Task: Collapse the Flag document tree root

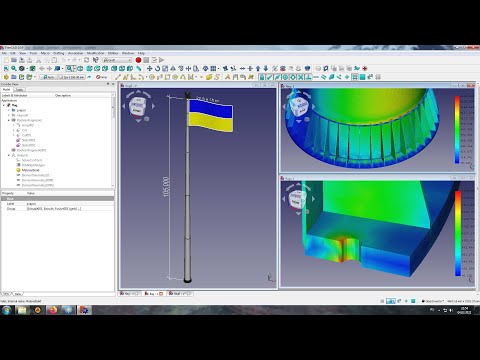Action: pos(4,105)
